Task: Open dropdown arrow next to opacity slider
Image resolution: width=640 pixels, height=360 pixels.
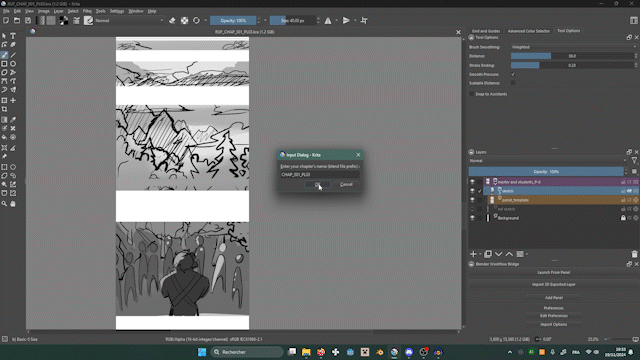Action: tap(265, 20)
